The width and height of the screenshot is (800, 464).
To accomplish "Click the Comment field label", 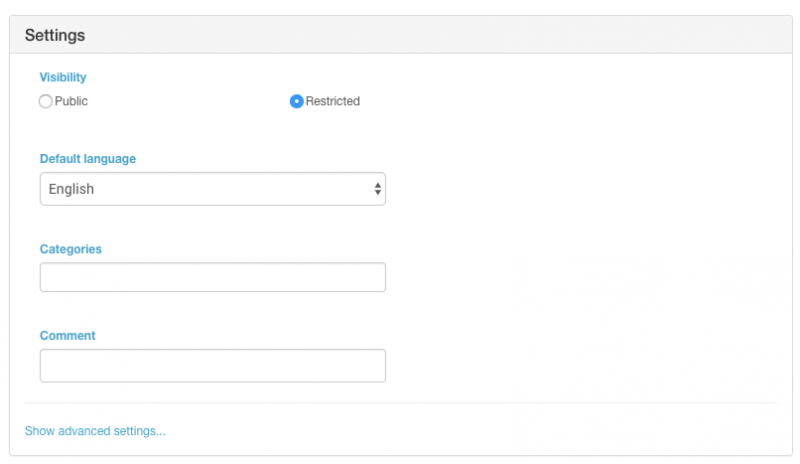I will (x=67, y=335).
